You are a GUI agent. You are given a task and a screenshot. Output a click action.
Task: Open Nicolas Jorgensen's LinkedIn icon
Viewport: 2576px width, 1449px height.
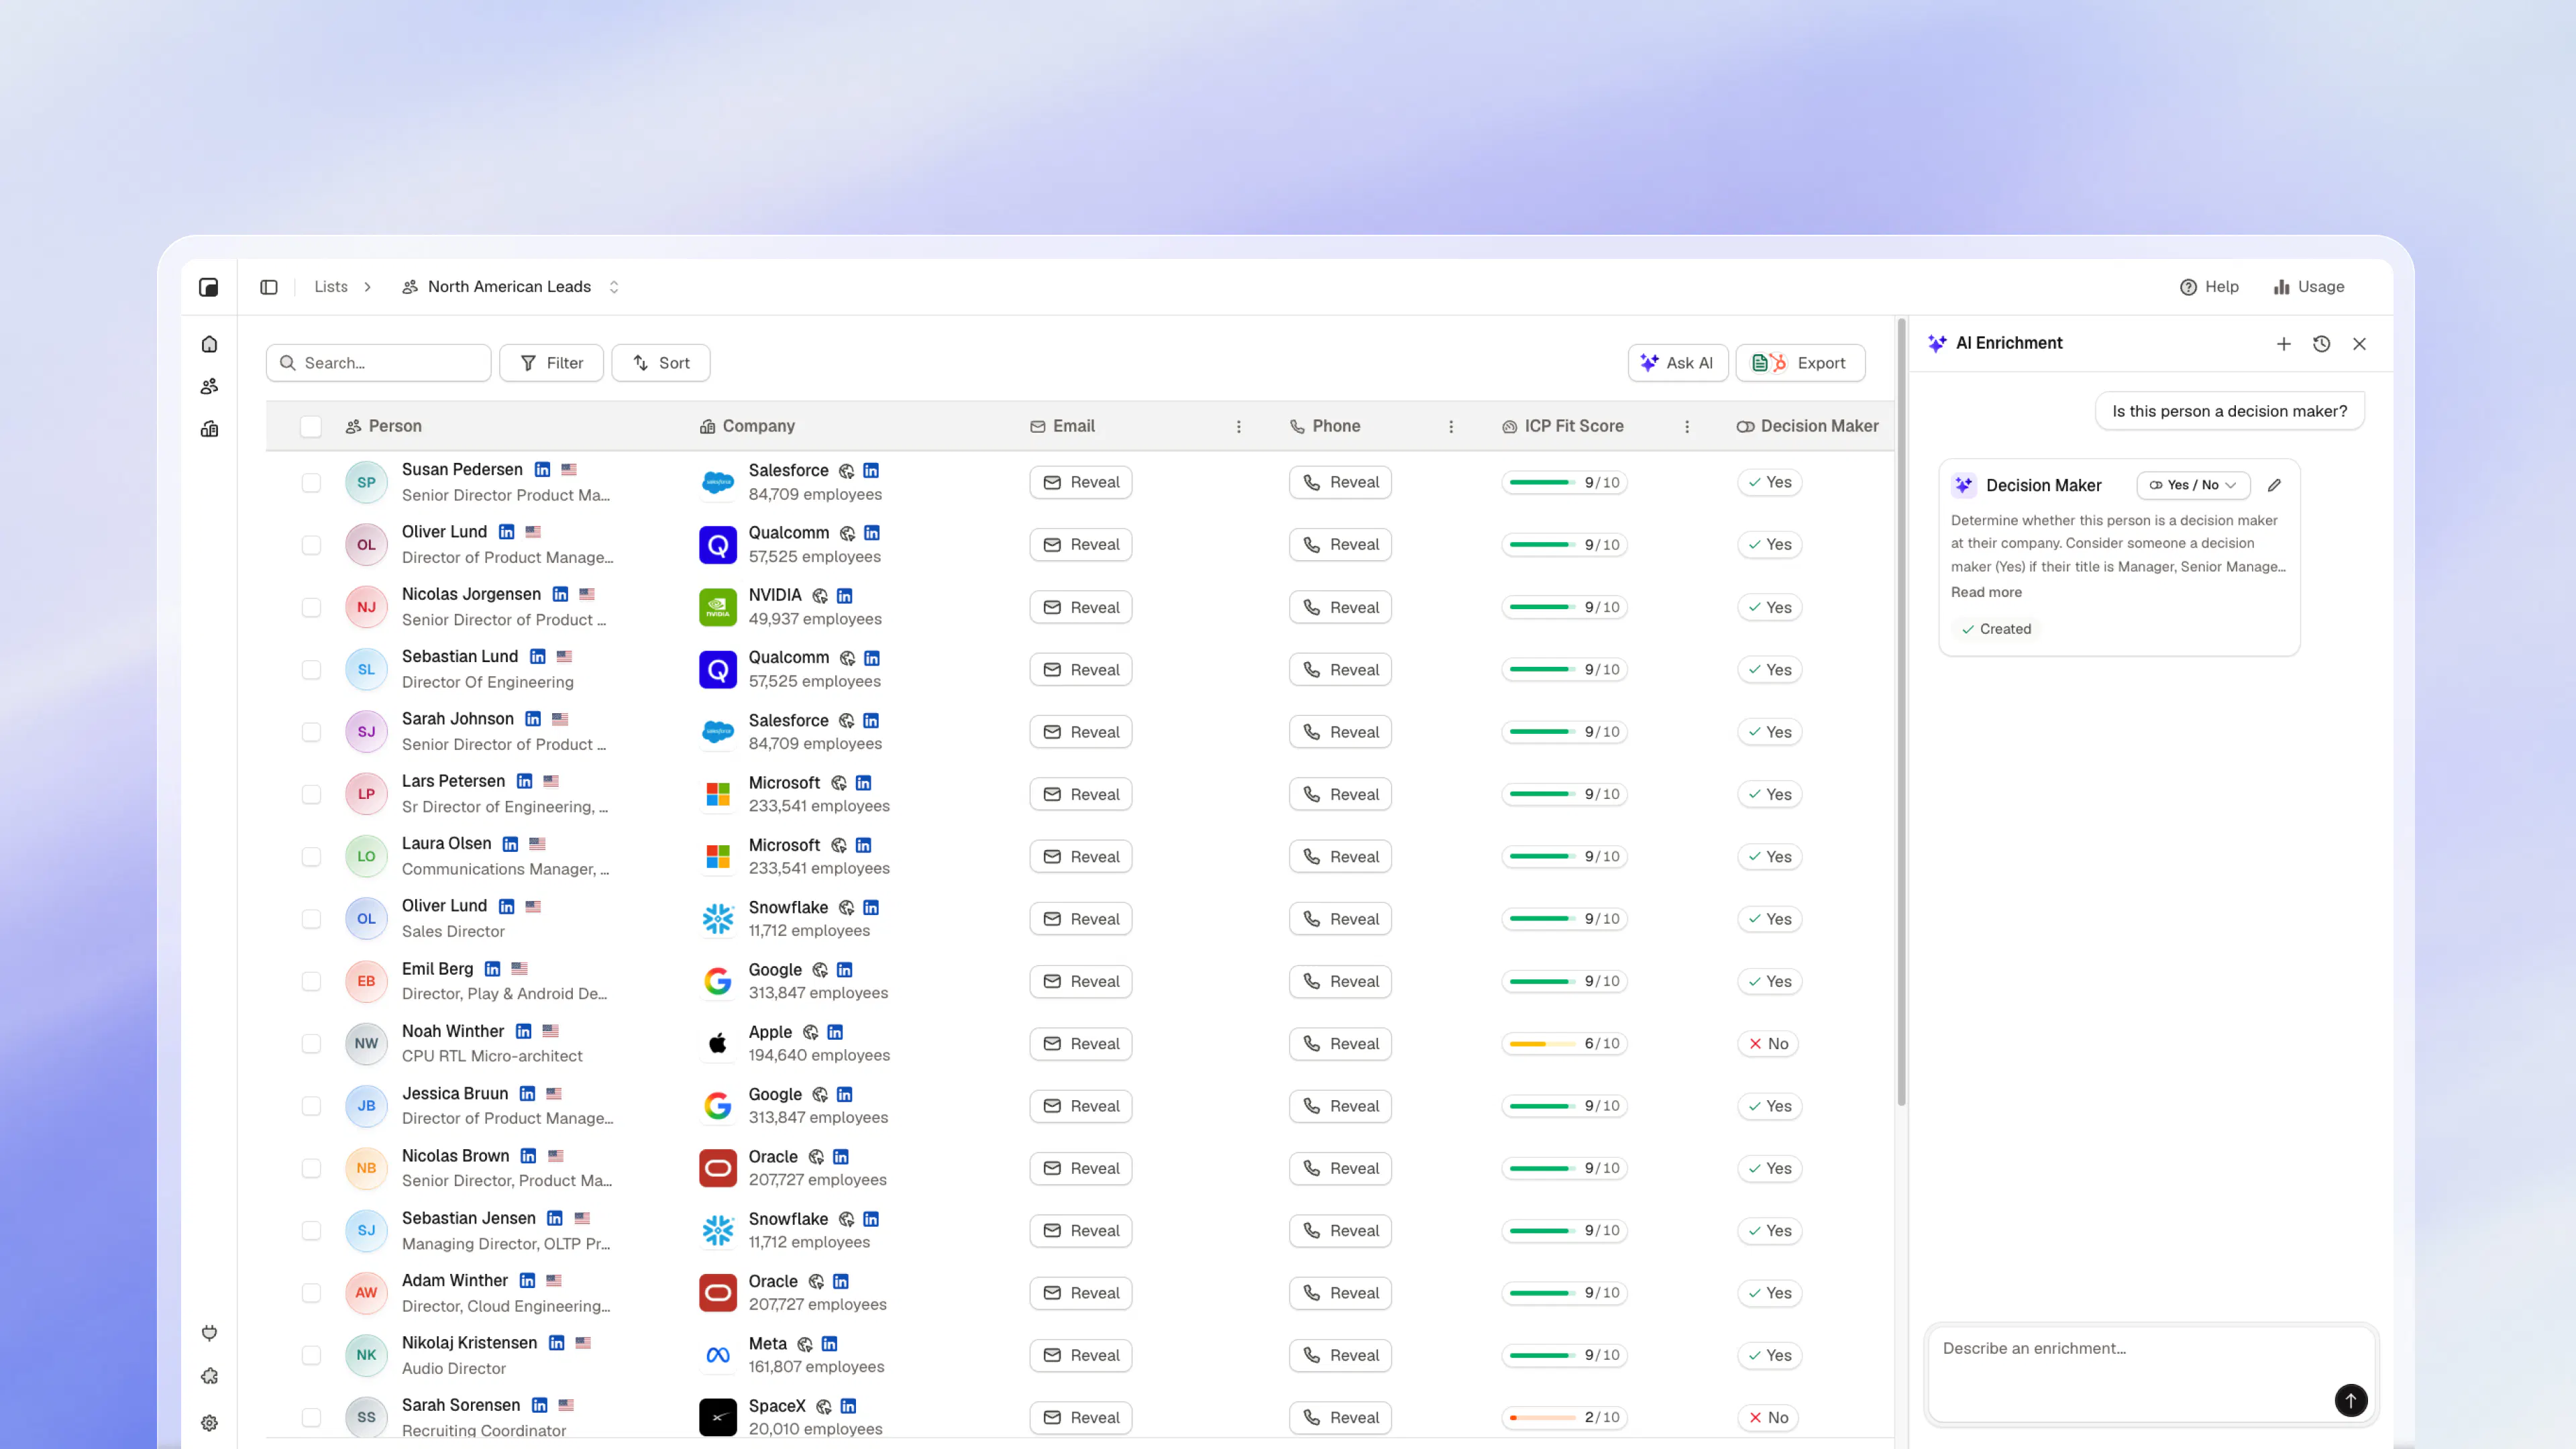click(x=561, y=595)
